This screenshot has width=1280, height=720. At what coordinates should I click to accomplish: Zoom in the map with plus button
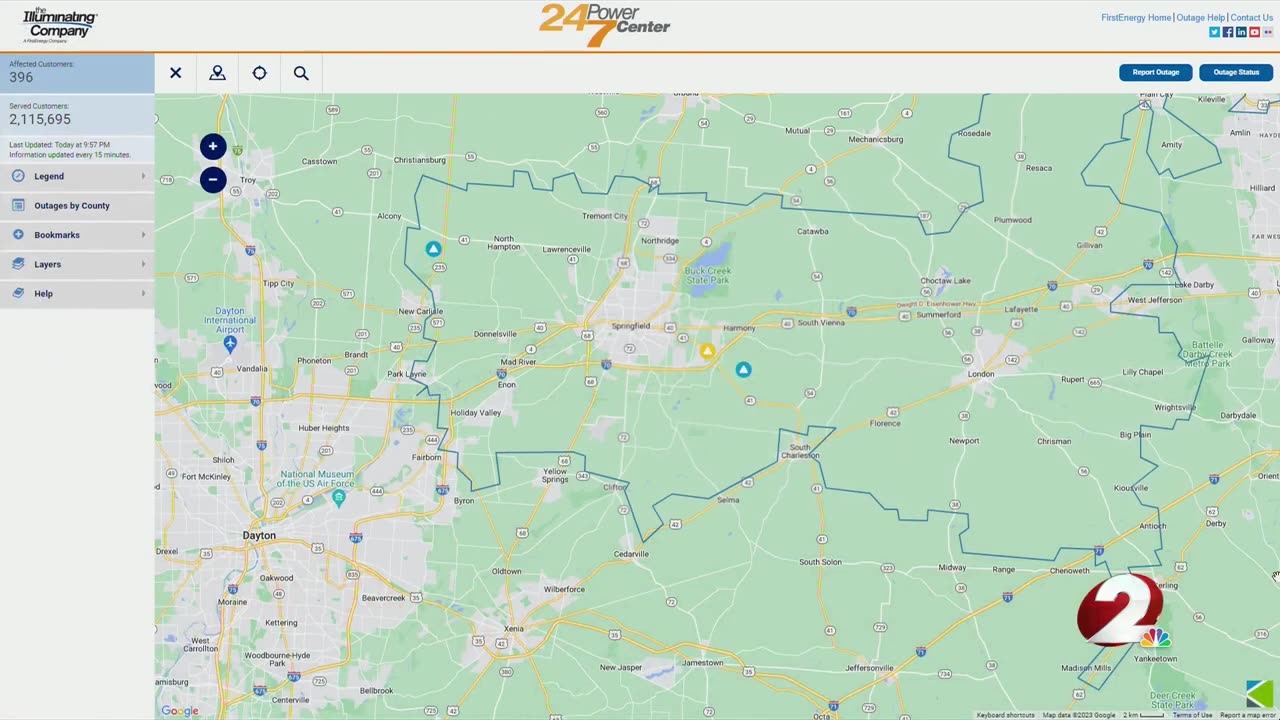click(x=213, y=146)
